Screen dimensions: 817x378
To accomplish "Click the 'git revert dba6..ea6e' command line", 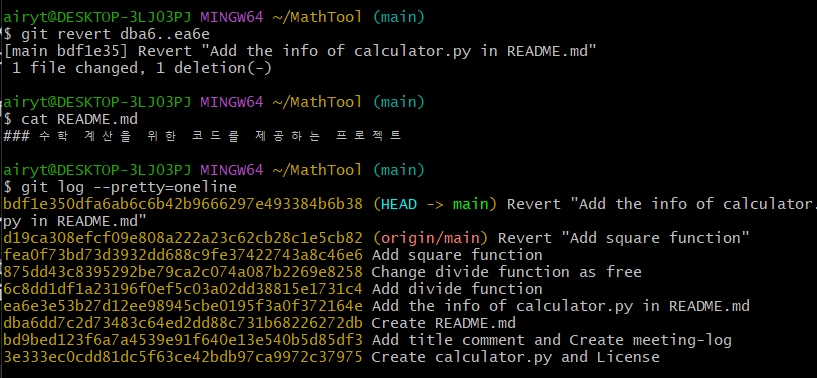I will point(108,34).
